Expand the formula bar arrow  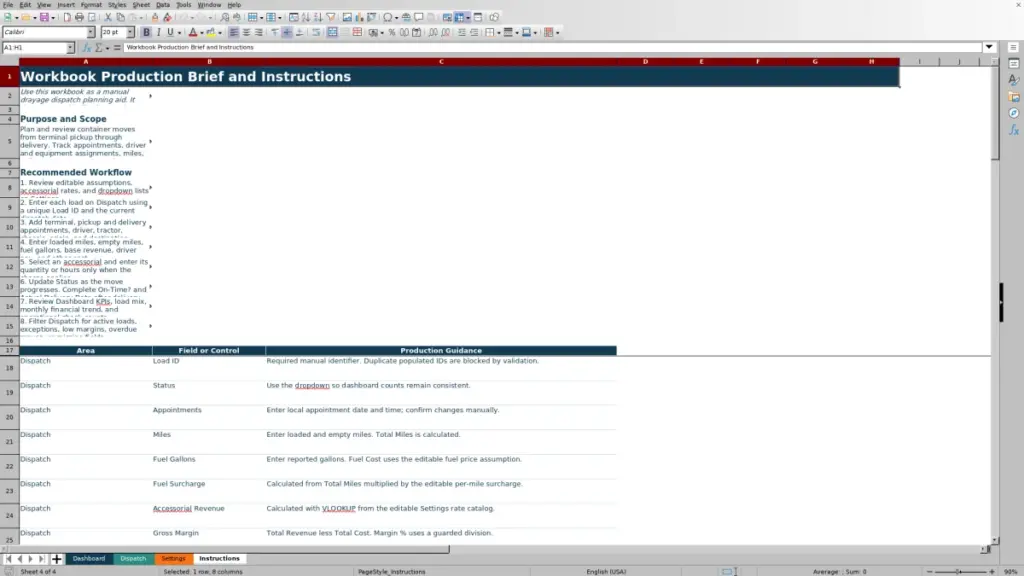tap(989, 48)
